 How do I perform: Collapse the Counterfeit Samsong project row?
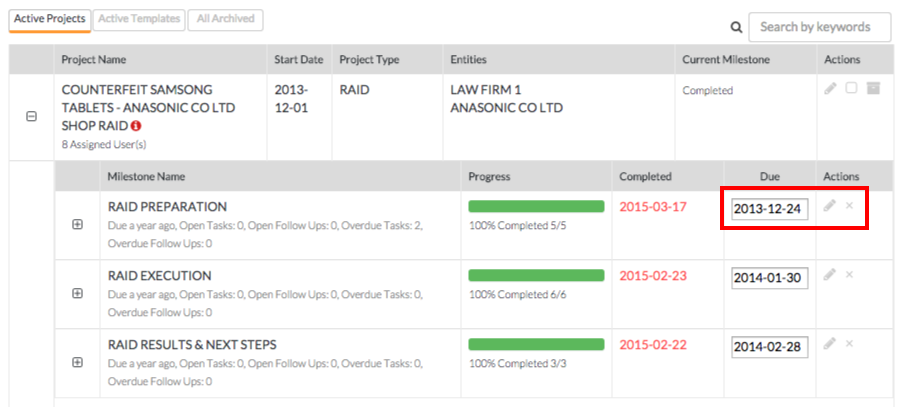[x=31, y=117]
